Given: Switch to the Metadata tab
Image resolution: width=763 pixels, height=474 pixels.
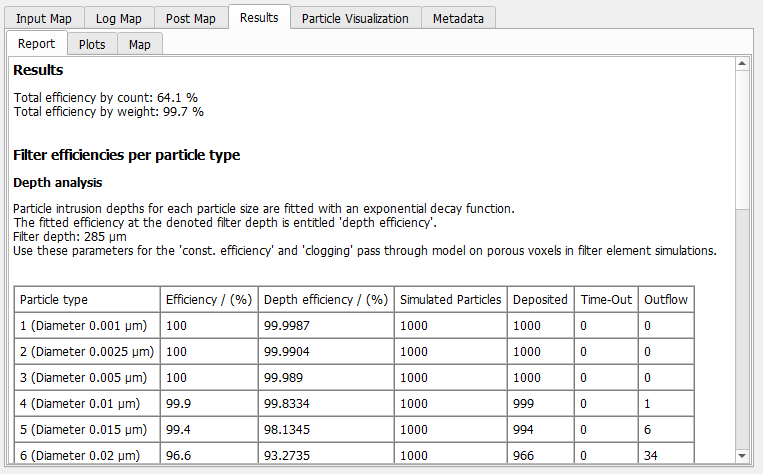Looking at the screenshot, I should coord(458,18).
